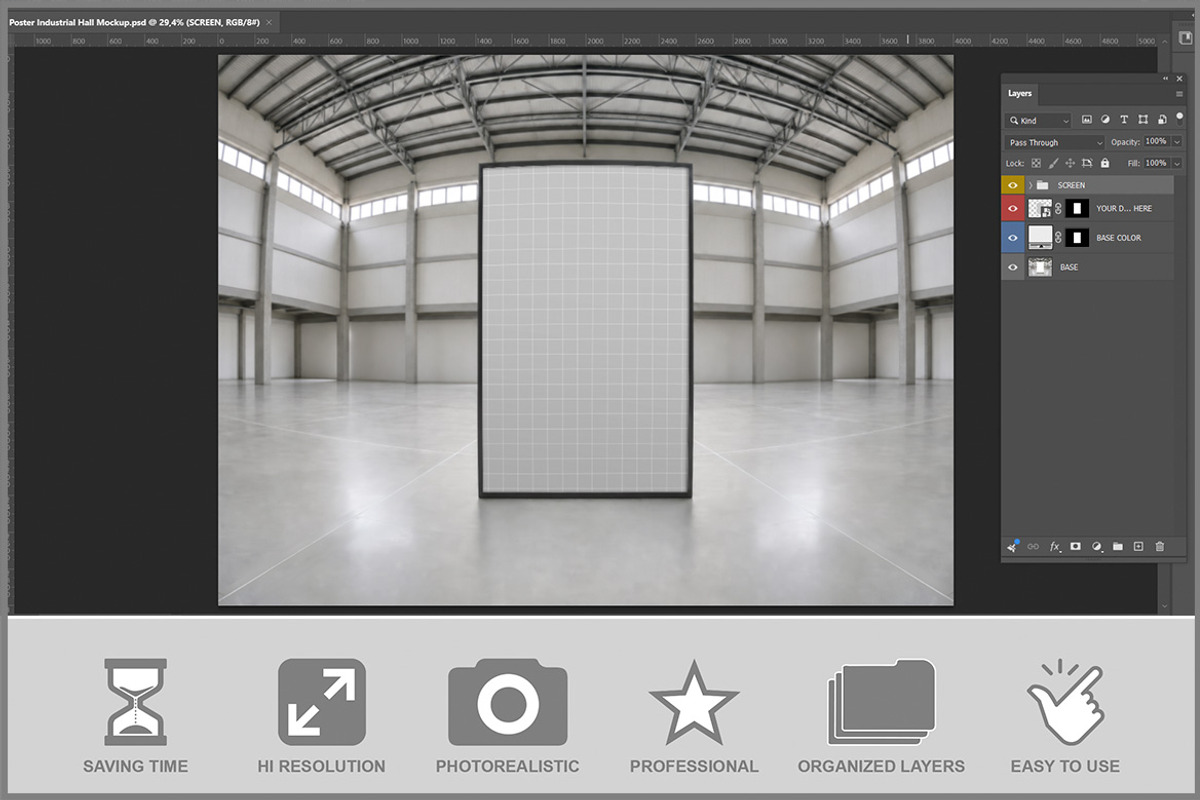Screen dimensions: 1200x800
Task: Filter layers by type layers icon
Action: [x=1124, y=120]
